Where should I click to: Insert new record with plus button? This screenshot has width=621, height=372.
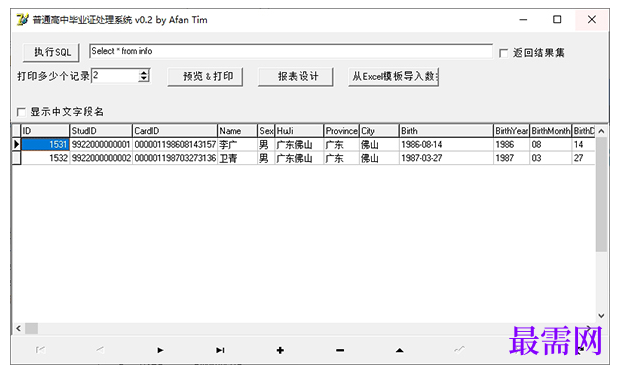[280, 350]
